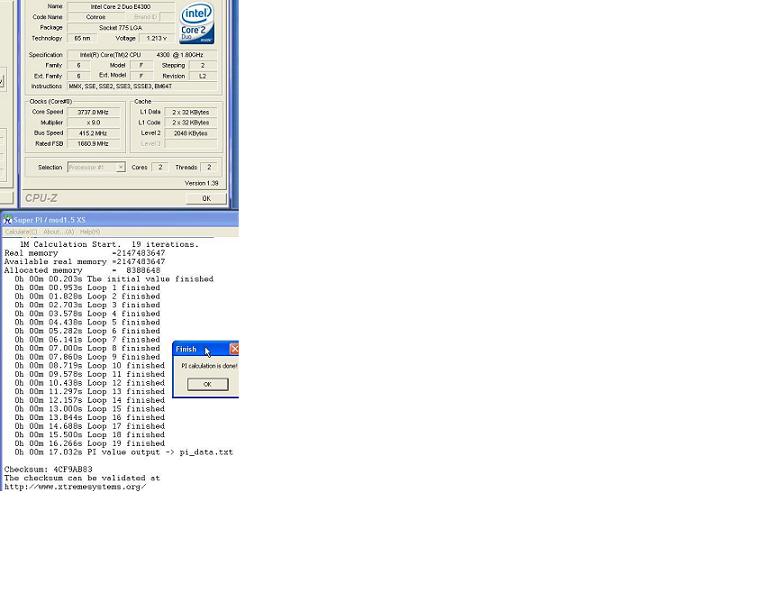
Task: Click the 1M Calculation Start line
Action: 109,245
